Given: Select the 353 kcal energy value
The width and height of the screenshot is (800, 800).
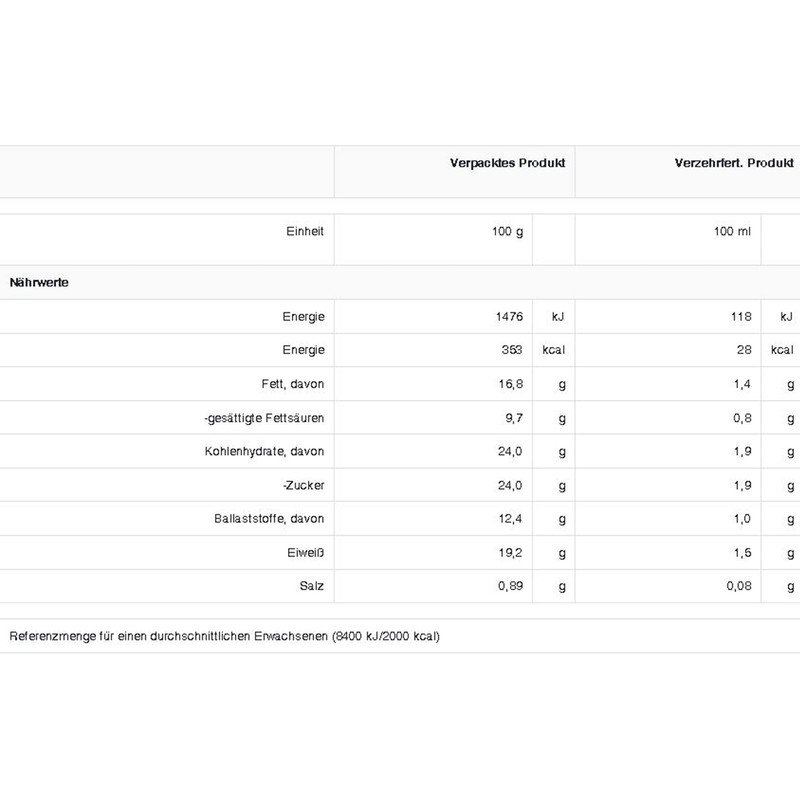Looking at the screenshot, I should click(x=512, y=349).
